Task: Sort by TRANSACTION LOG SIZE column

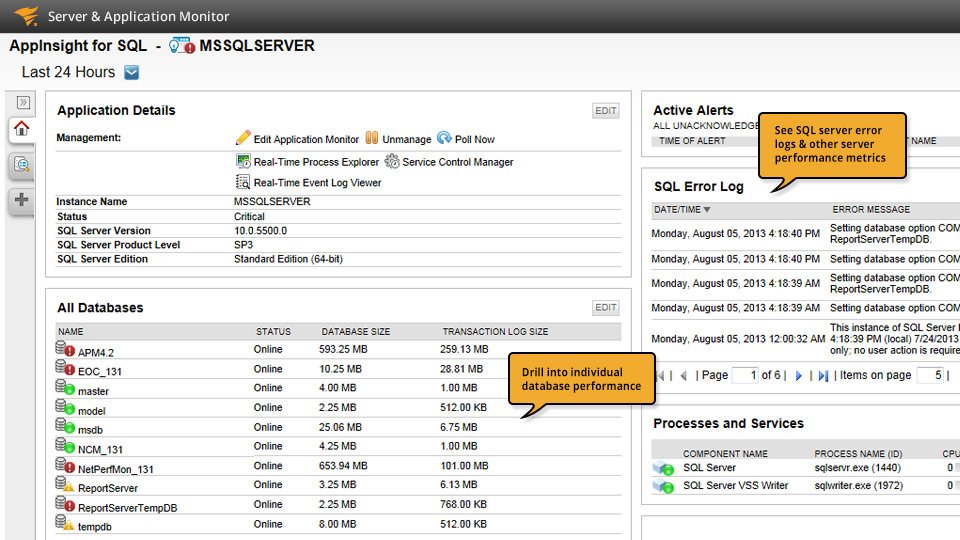Action: coord(495,332)
